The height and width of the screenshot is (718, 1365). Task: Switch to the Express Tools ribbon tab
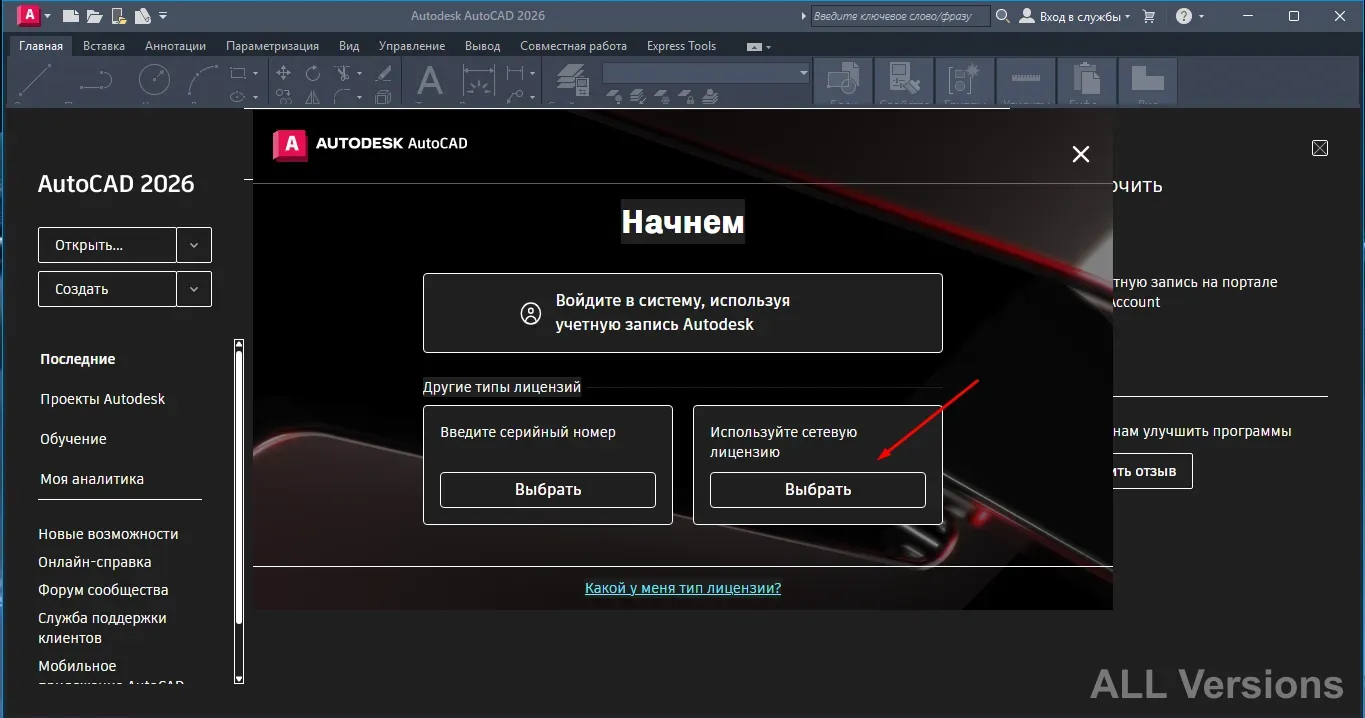tap(682, 46)
